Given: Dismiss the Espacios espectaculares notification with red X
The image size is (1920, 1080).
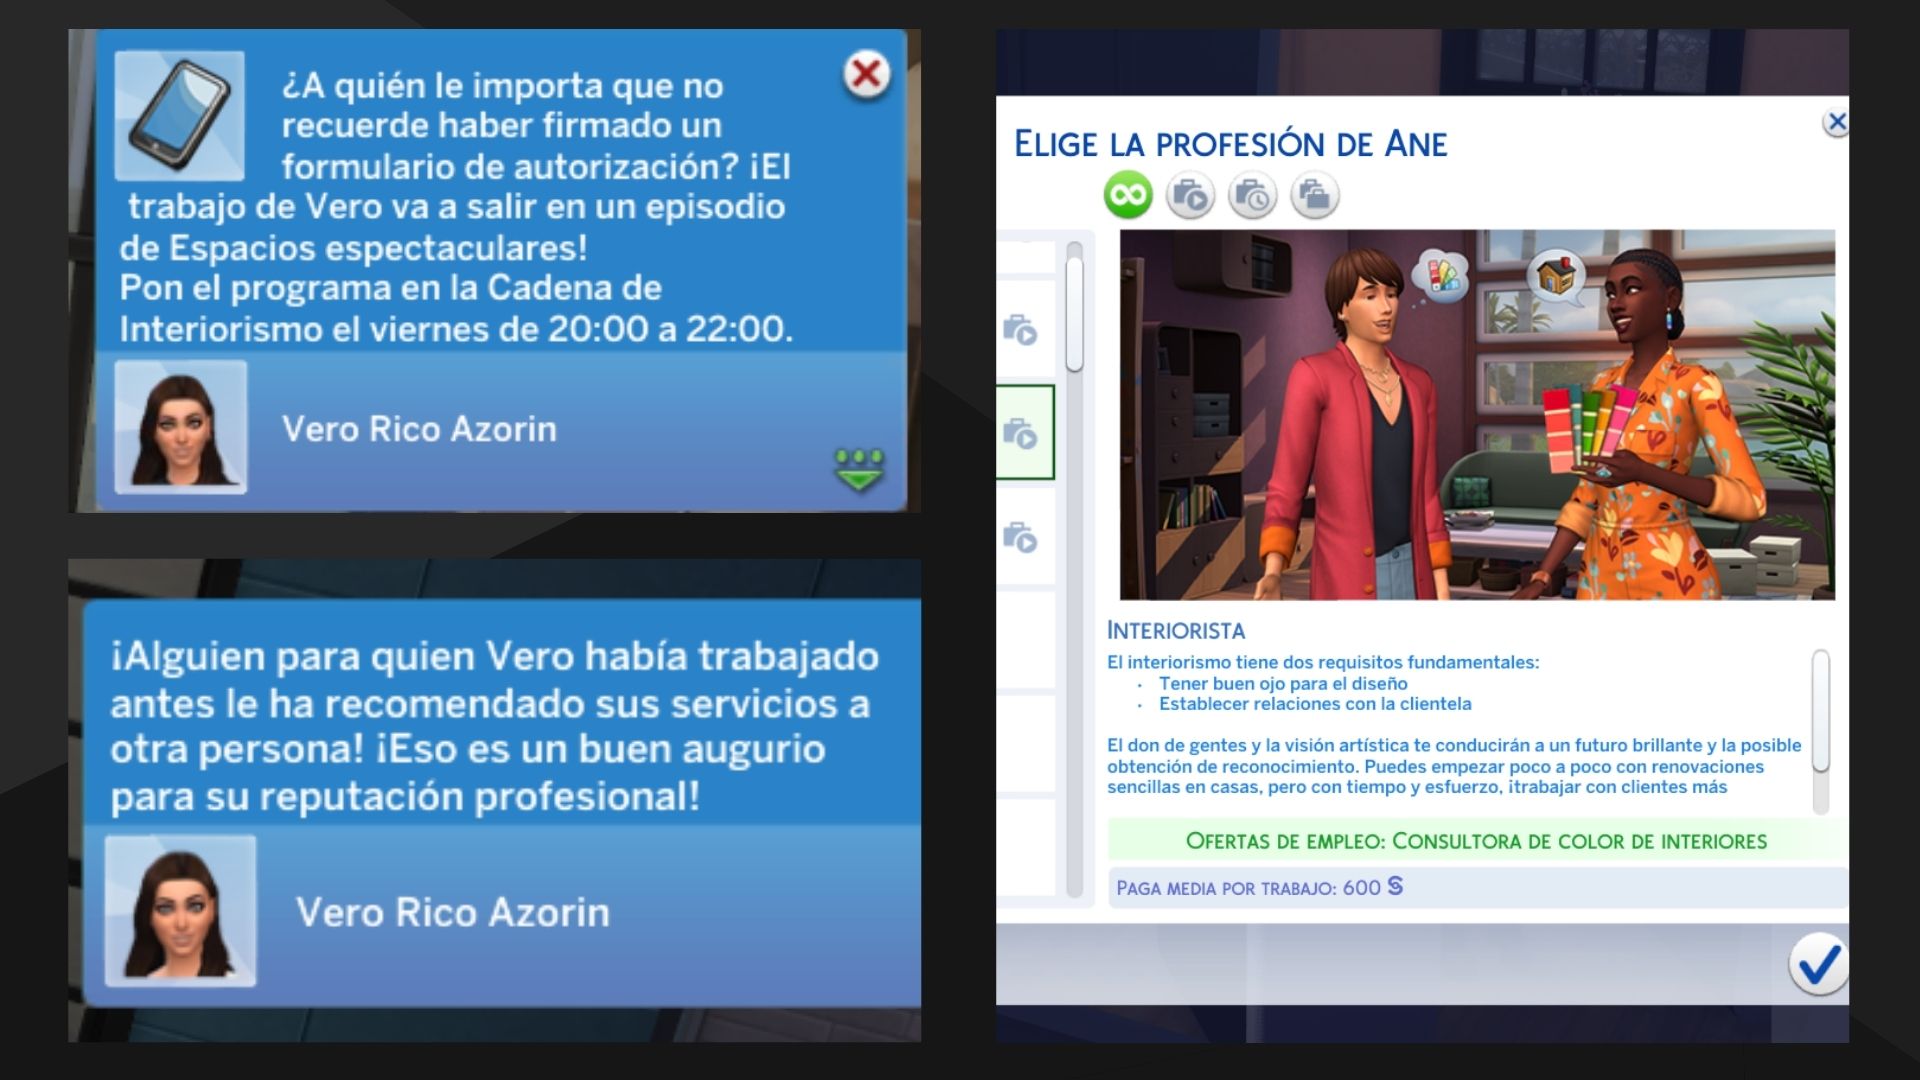Looking at the screenshot, I should 866,74.
